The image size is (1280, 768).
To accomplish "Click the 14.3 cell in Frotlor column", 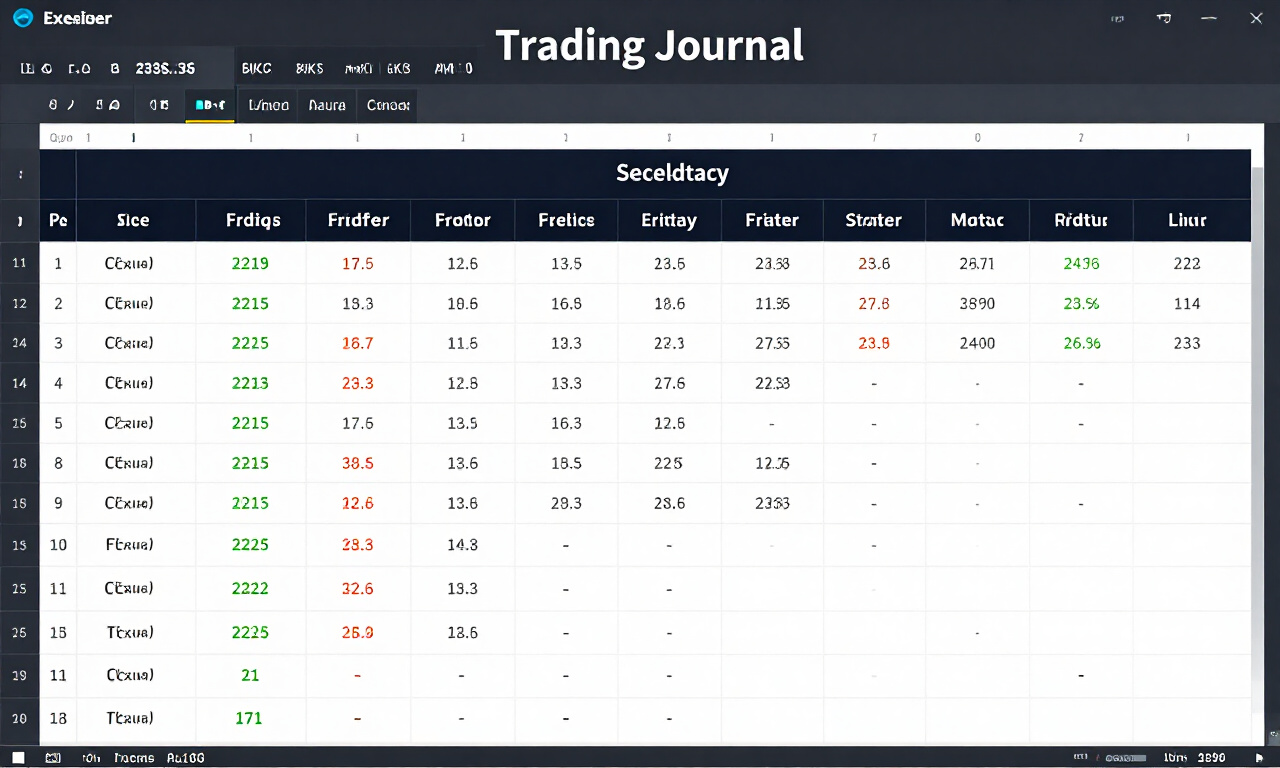I will click(462, 546).
